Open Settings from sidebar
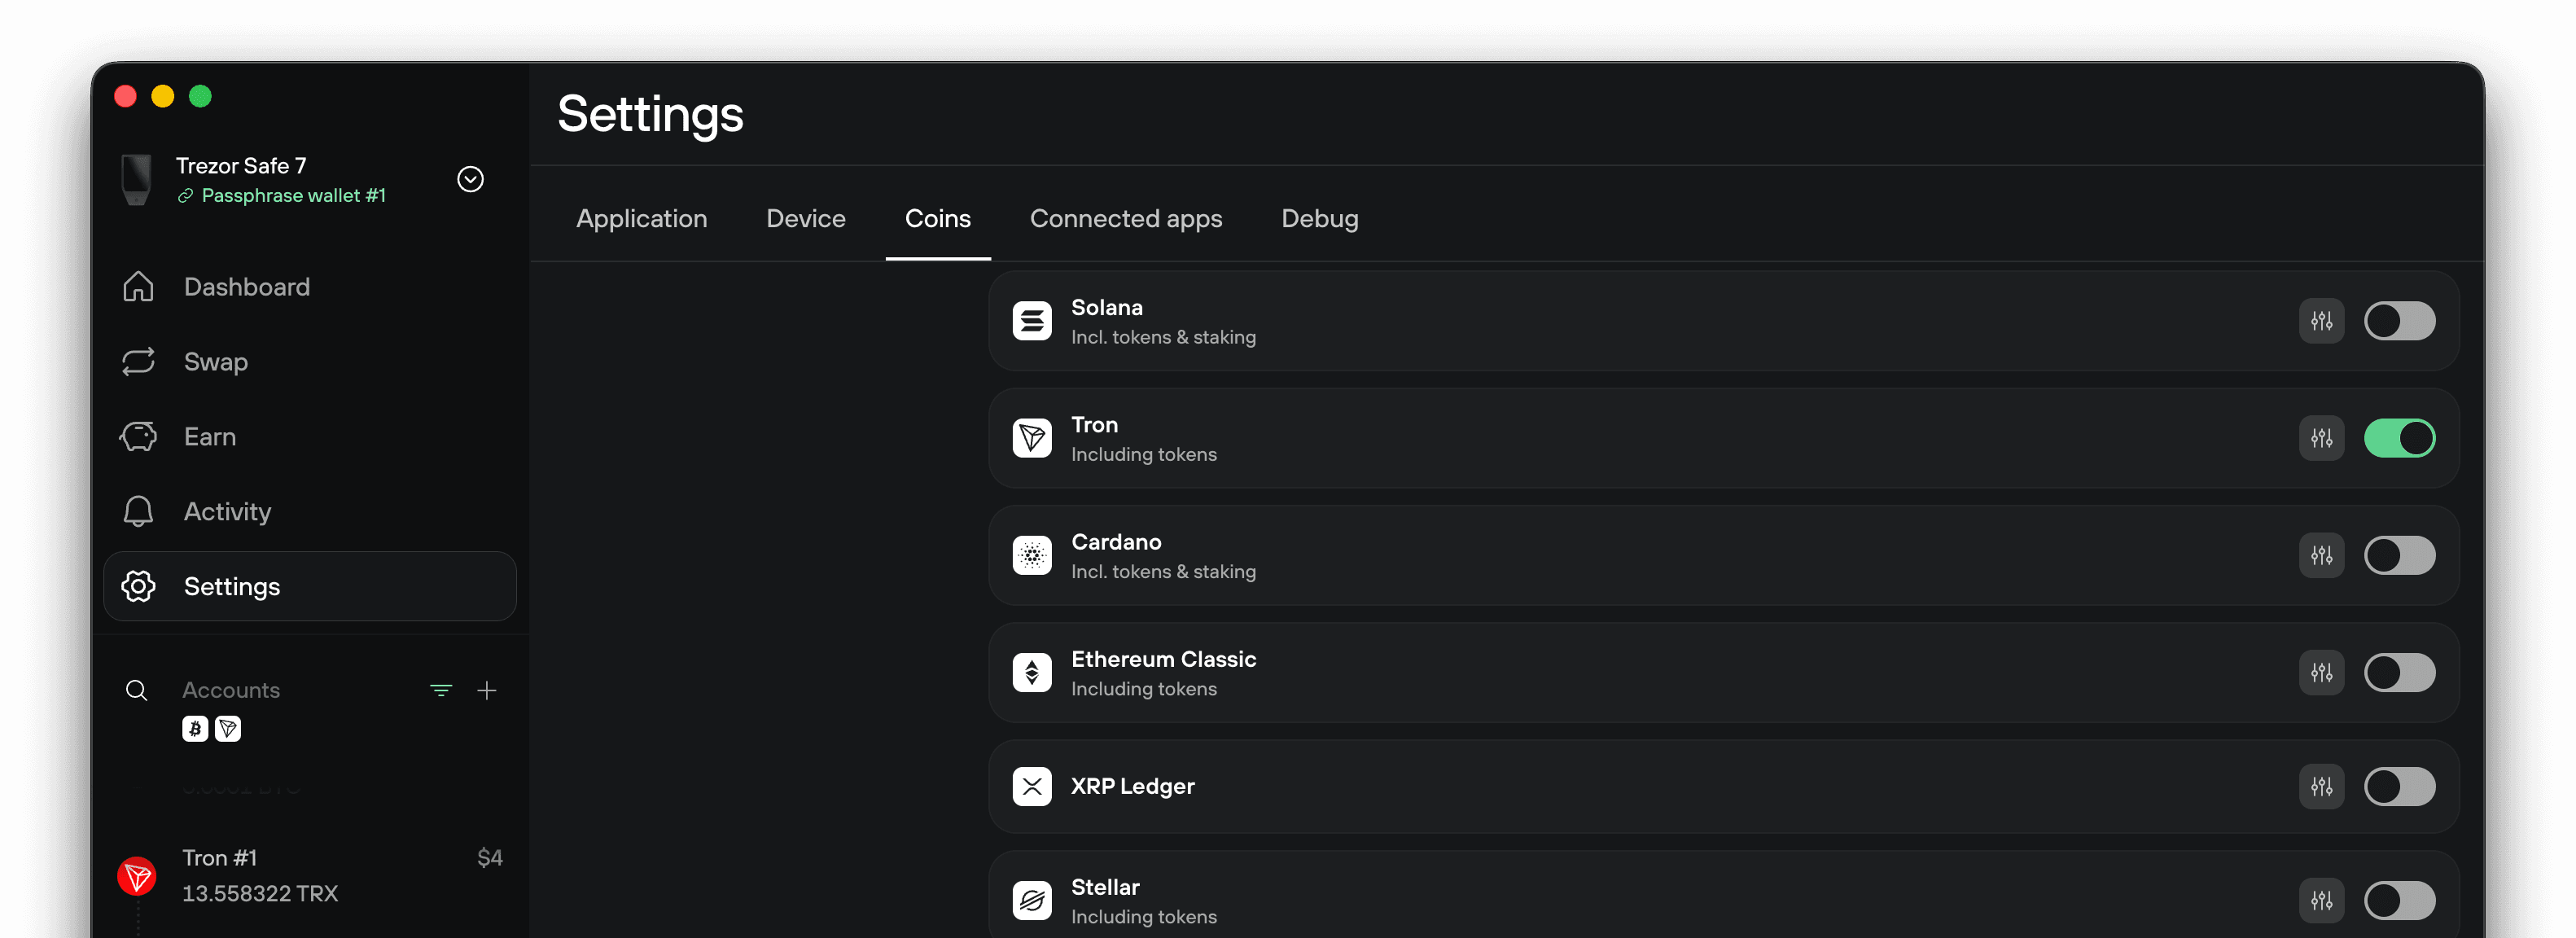Image resolution: width=2576 pixels, height=938 pixels. pos(310,586)
